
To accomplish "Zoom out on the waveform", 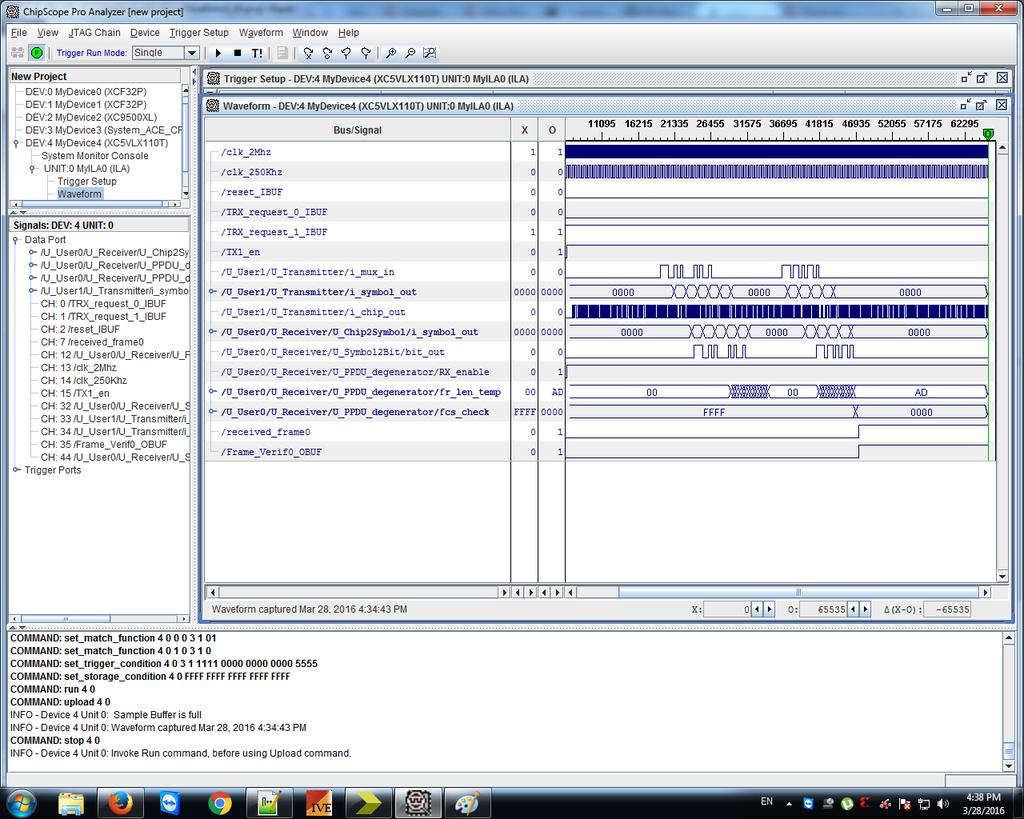I will click(410, 53).
